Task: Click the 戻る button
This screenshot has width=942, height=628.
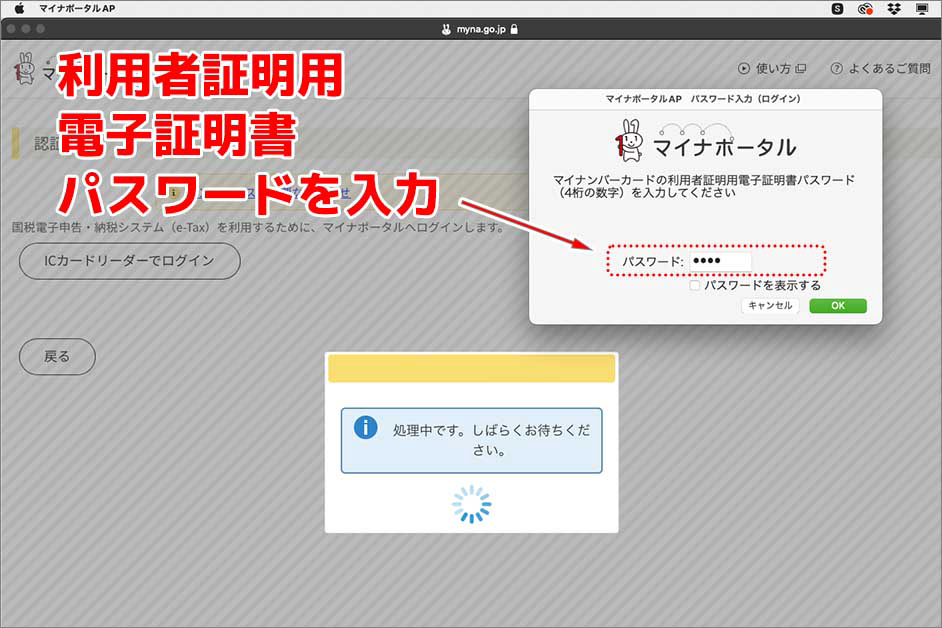Action: (x=57, y=356)
